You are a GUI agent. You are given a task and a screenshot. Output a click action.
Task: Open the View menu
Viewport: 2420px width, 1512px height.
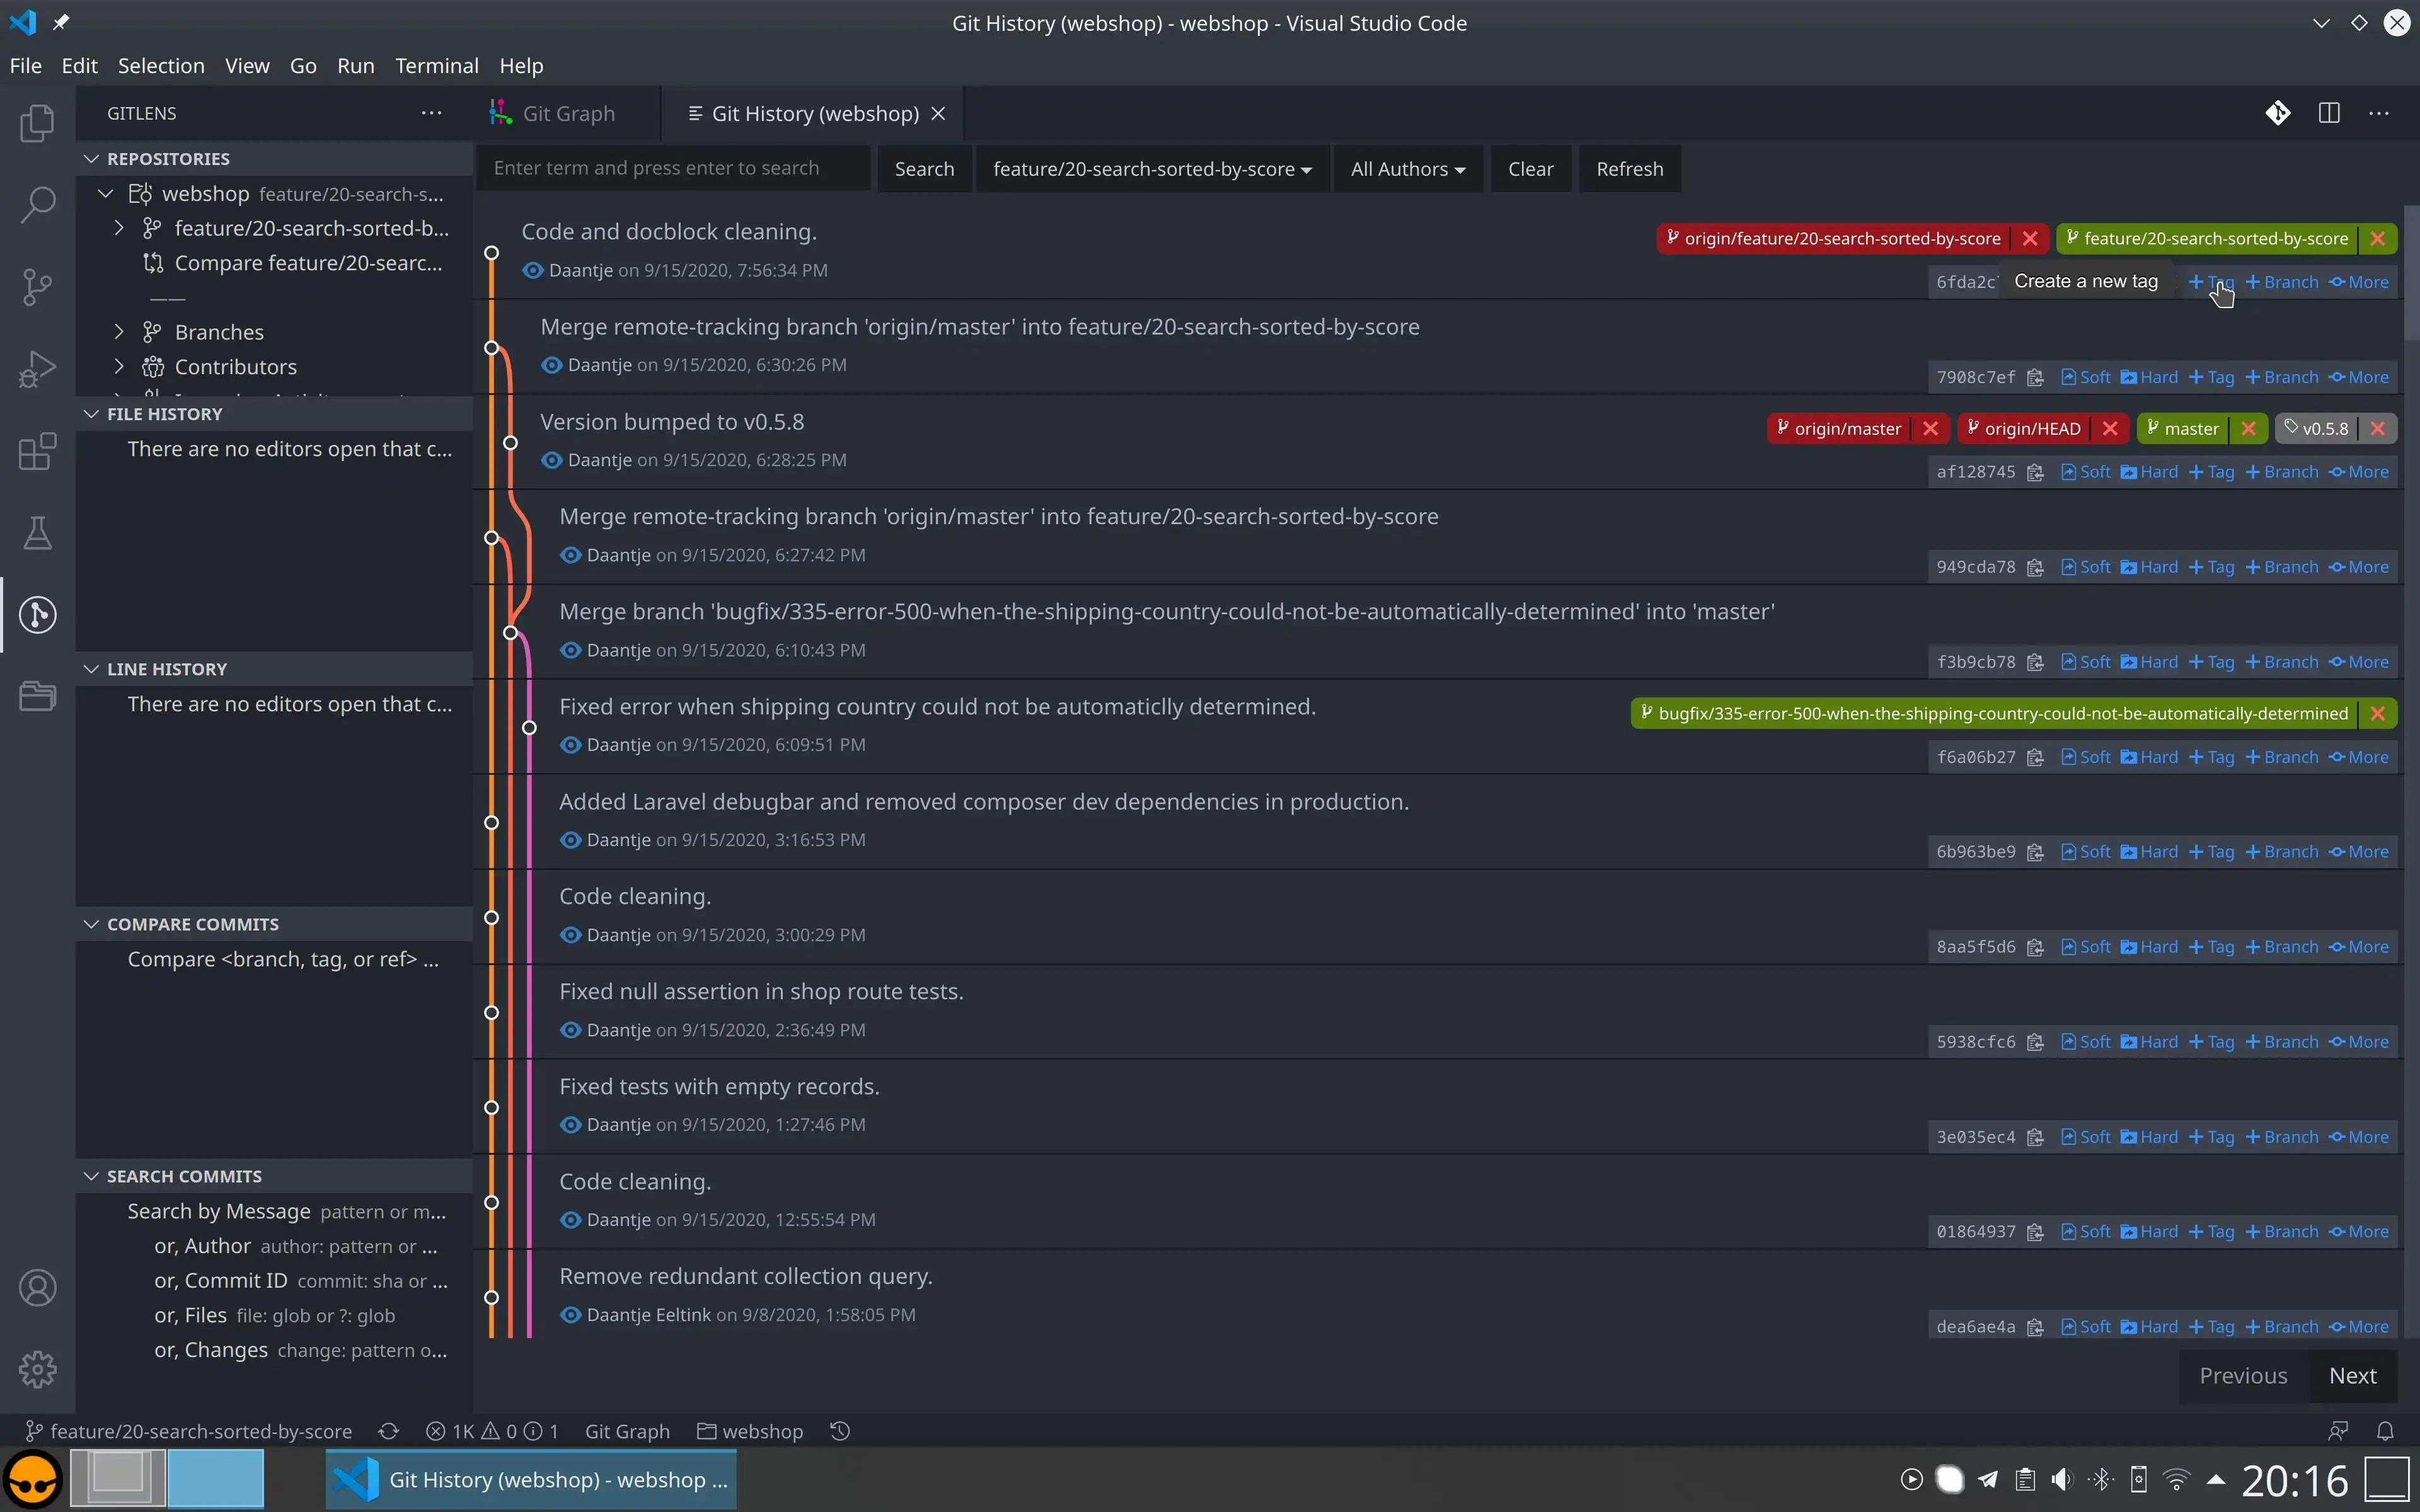click(247, 66)
